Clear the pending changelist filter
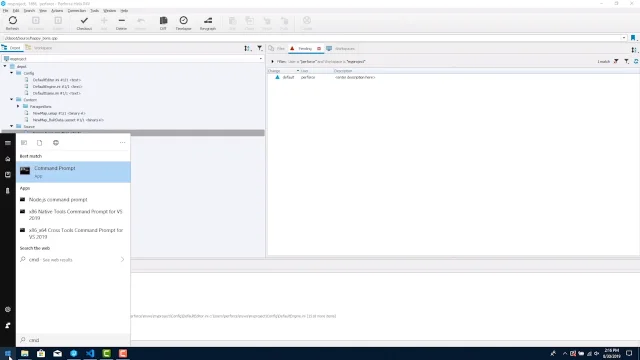 [616, 61]
